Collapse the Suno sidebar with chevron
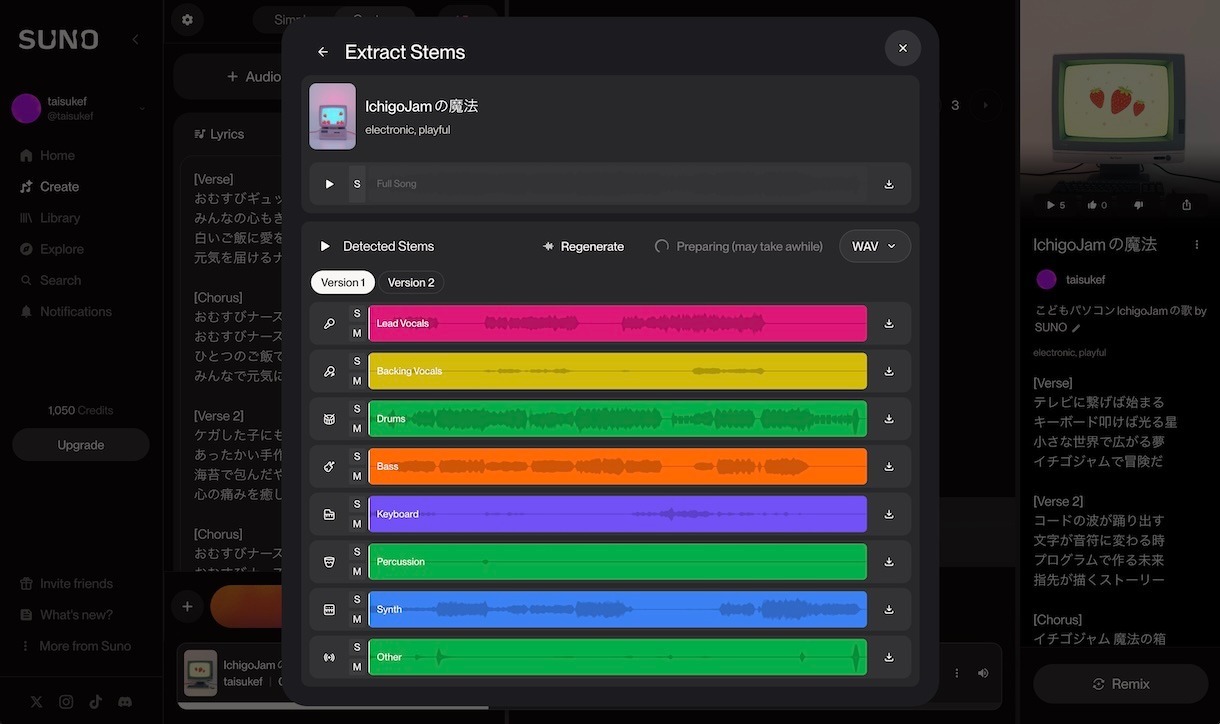This screenshot has width=1220, height=724. pyautogui.click(x=136, y=39)
